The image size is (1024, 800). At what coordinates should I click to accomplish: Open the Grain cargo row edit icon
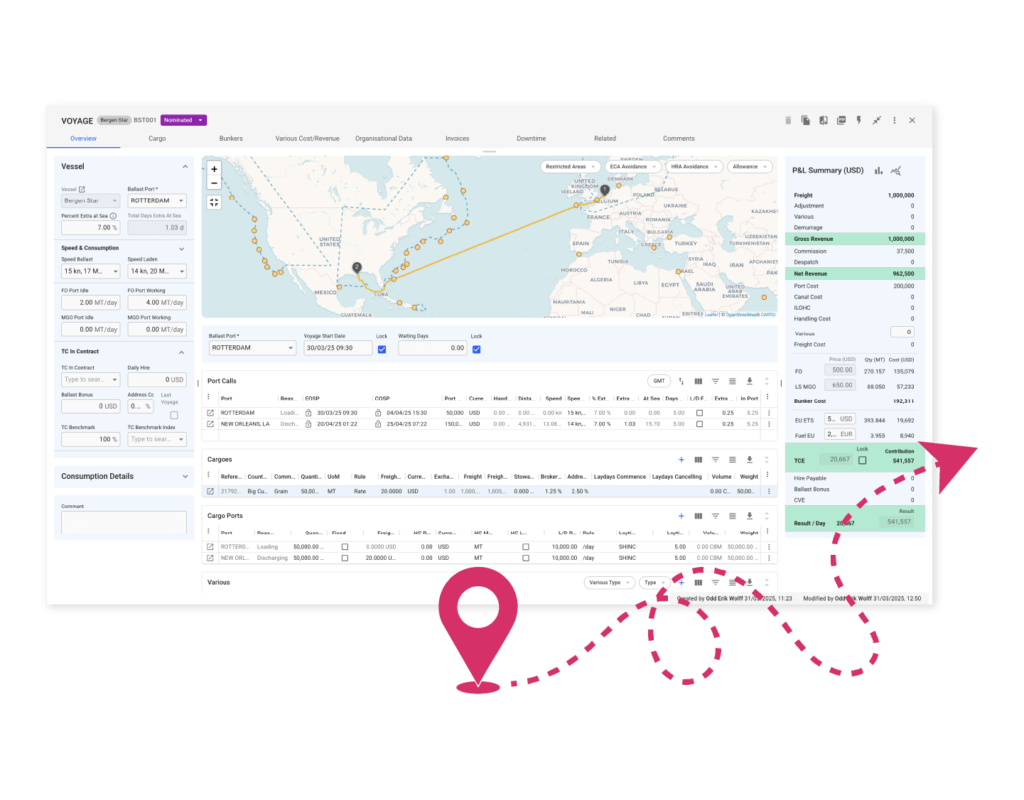210,491
